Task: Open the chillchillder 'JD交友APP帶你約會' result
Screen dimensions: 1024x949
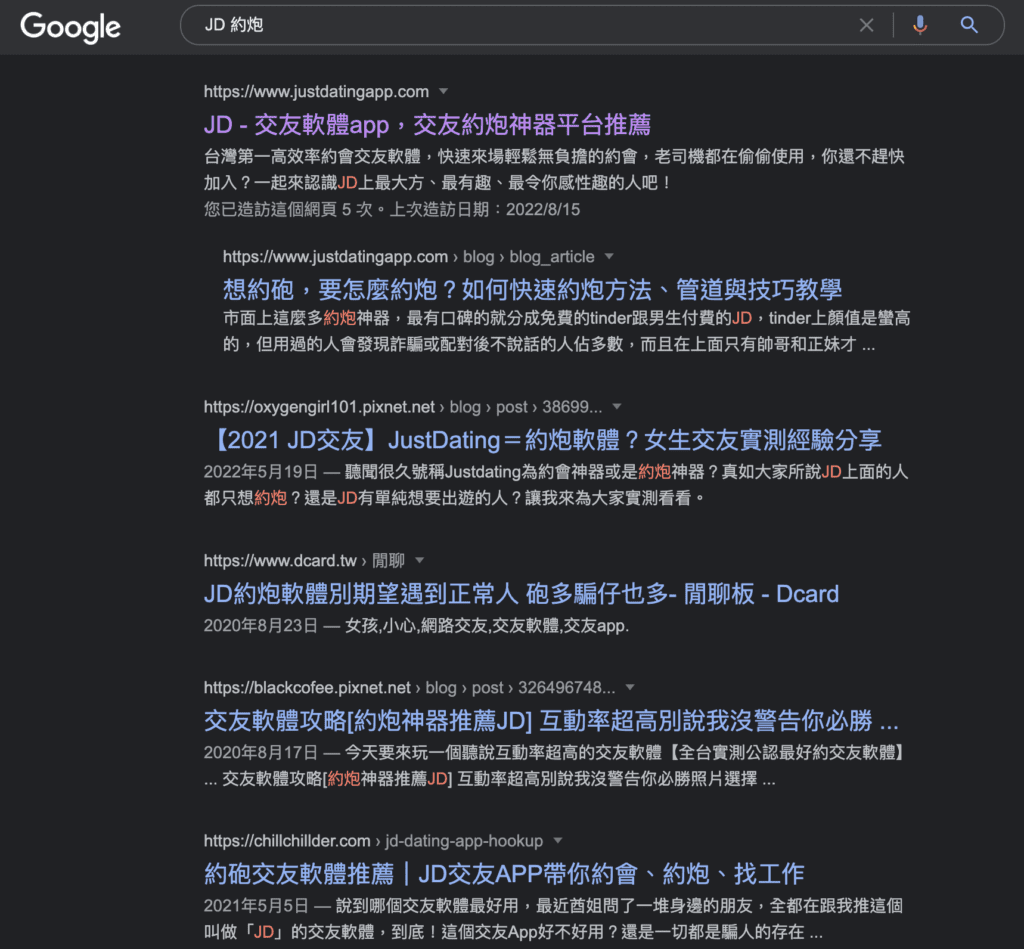Action: tap(504, 873)
